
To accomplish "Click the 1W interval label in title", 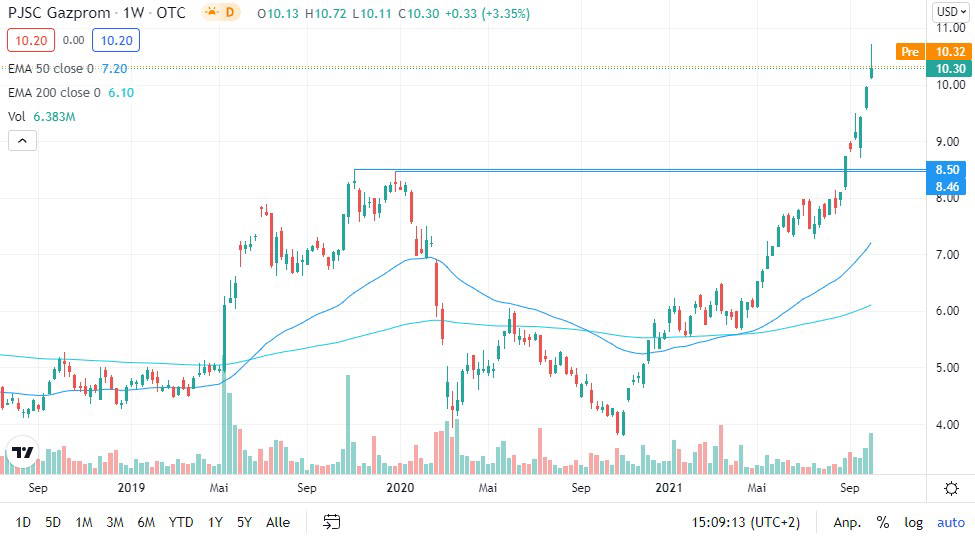I will (x=133, y=12).
